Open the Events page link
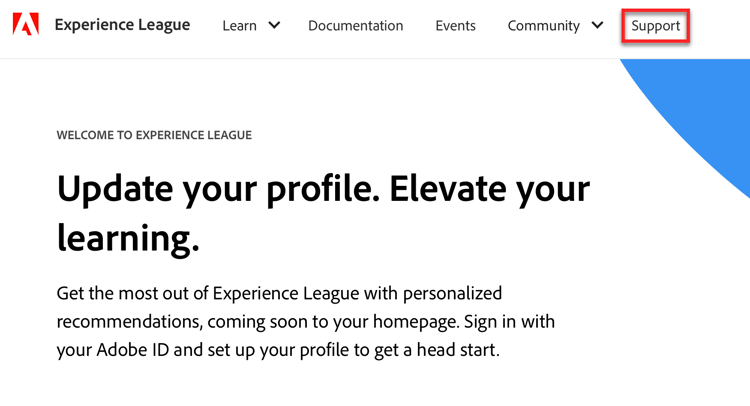Screen dimensions: 750x406 point(455,26)
